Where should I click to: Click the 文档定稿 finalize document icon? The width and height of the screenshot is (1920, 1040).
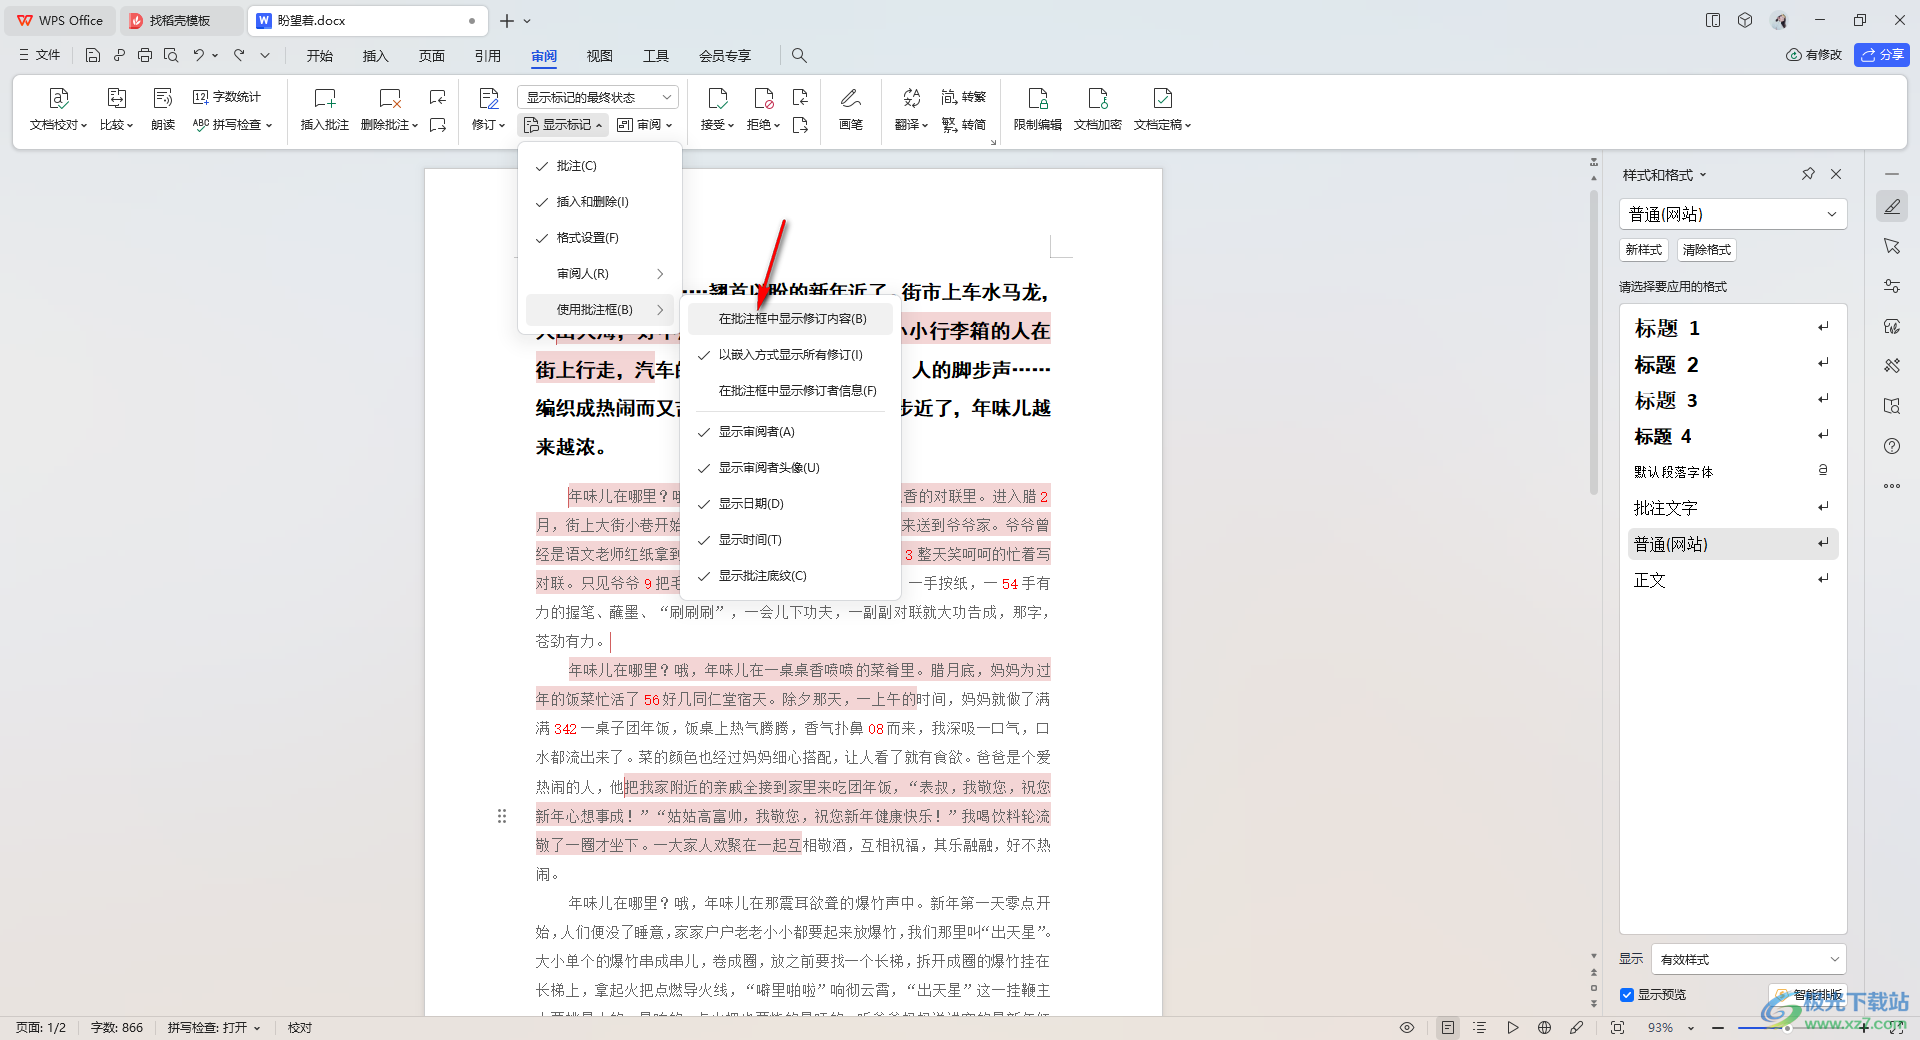tap(1162, 98)
